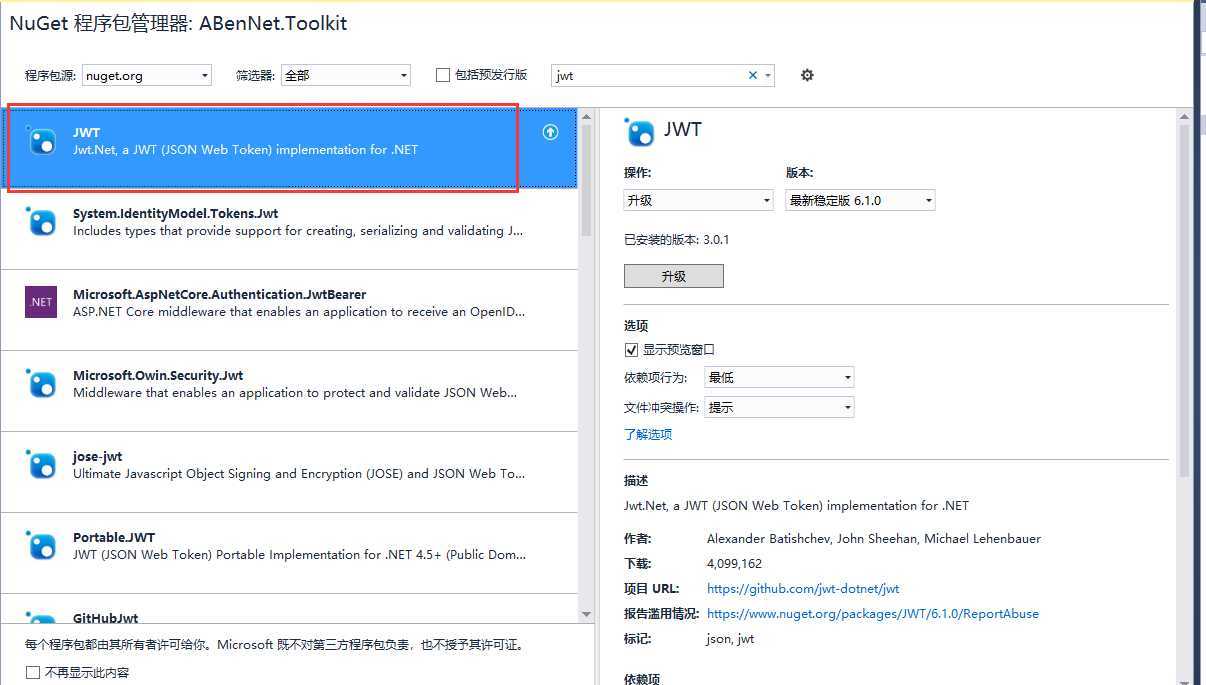Viewport: 1206px width, 685px height.
Task: Click package list scrollbar down arrow
Action: [x=587, y=613]
